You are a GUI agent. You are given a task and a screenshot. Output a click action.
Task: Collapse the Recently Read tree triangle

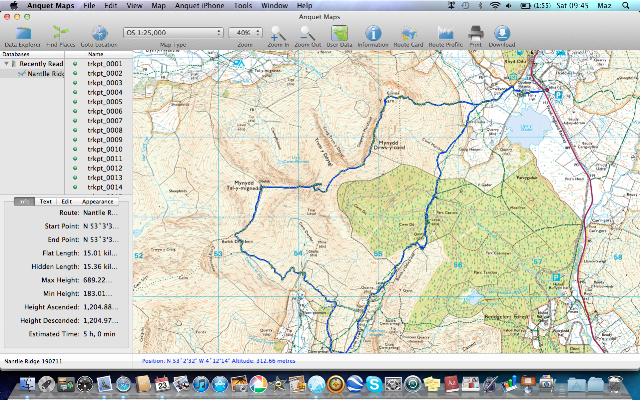click(x=7, y=64)
